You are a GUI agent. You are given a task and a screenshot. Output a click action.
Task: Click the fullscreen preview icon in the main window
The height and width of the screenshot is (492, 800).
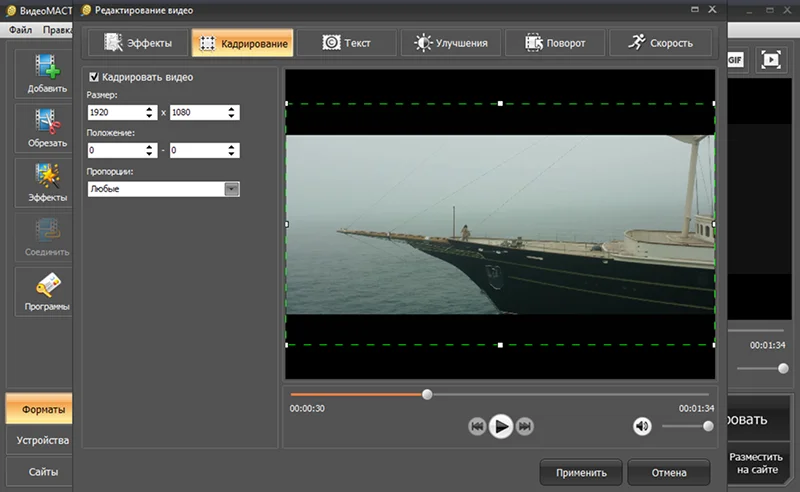pyautogui.click(x=770, y=60)
